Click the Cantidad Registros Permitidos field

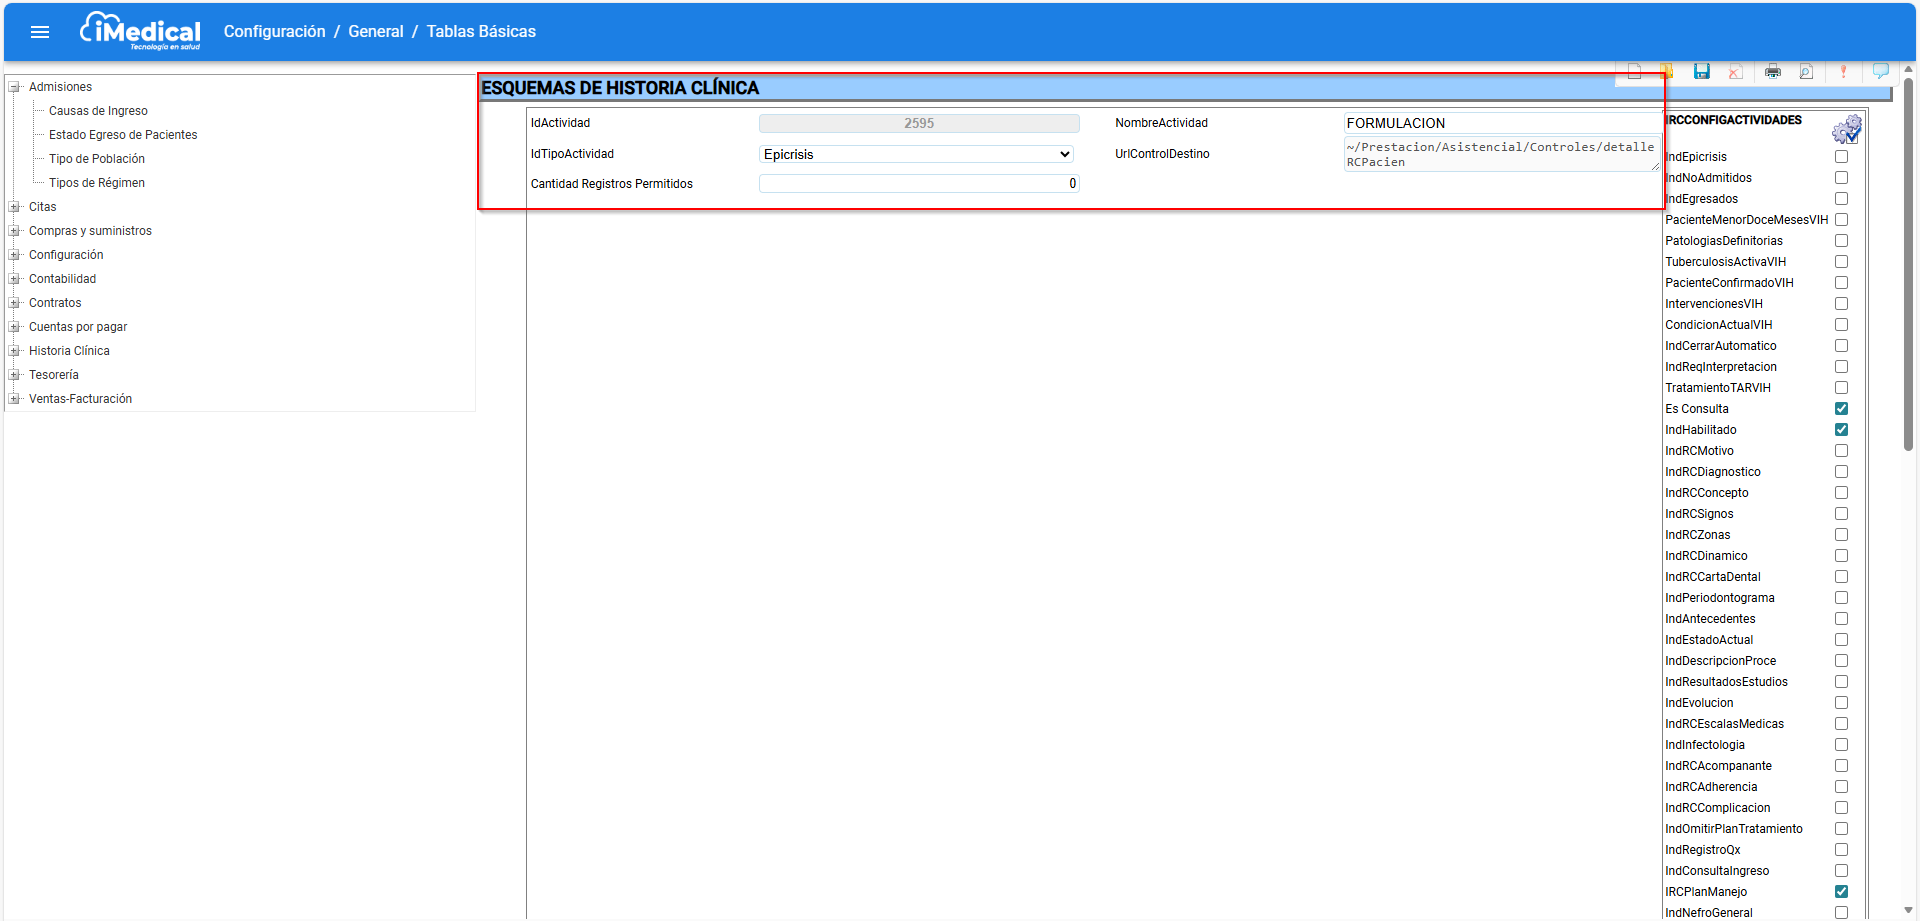pyautogui.click(x=918, y=184)
